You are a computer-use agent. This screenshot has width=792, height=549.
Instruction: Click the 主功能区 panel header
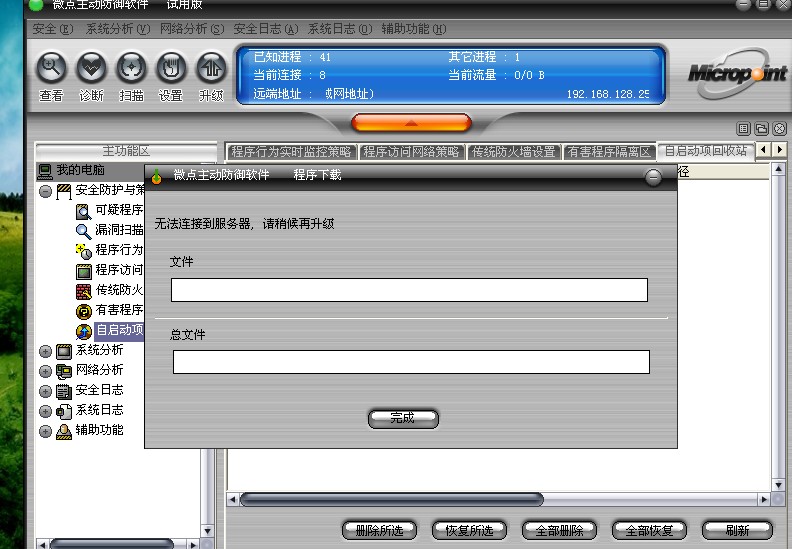coord(126,151)
